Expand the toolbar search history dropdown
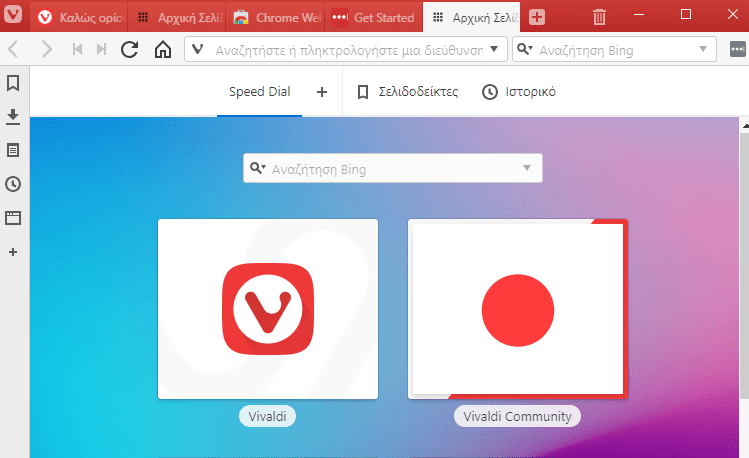Viewport: 749px width, 458px height. click(x=703, y=49)
